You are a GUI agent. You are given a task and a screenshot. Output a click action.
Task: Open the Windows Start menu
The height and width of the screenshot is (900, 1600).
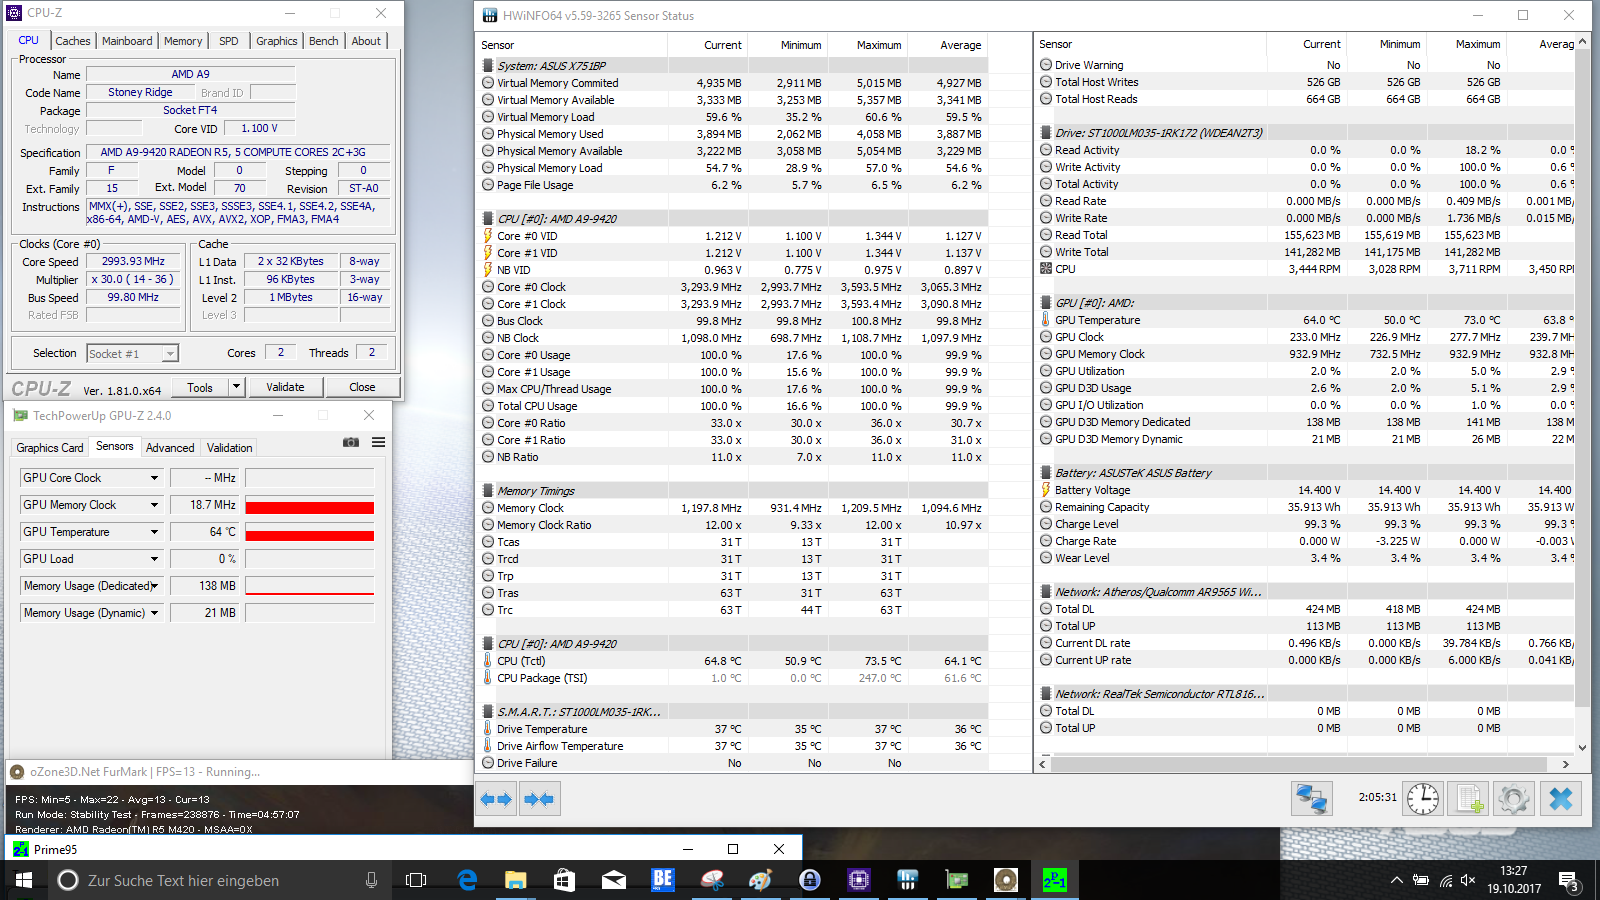(24, 880)
